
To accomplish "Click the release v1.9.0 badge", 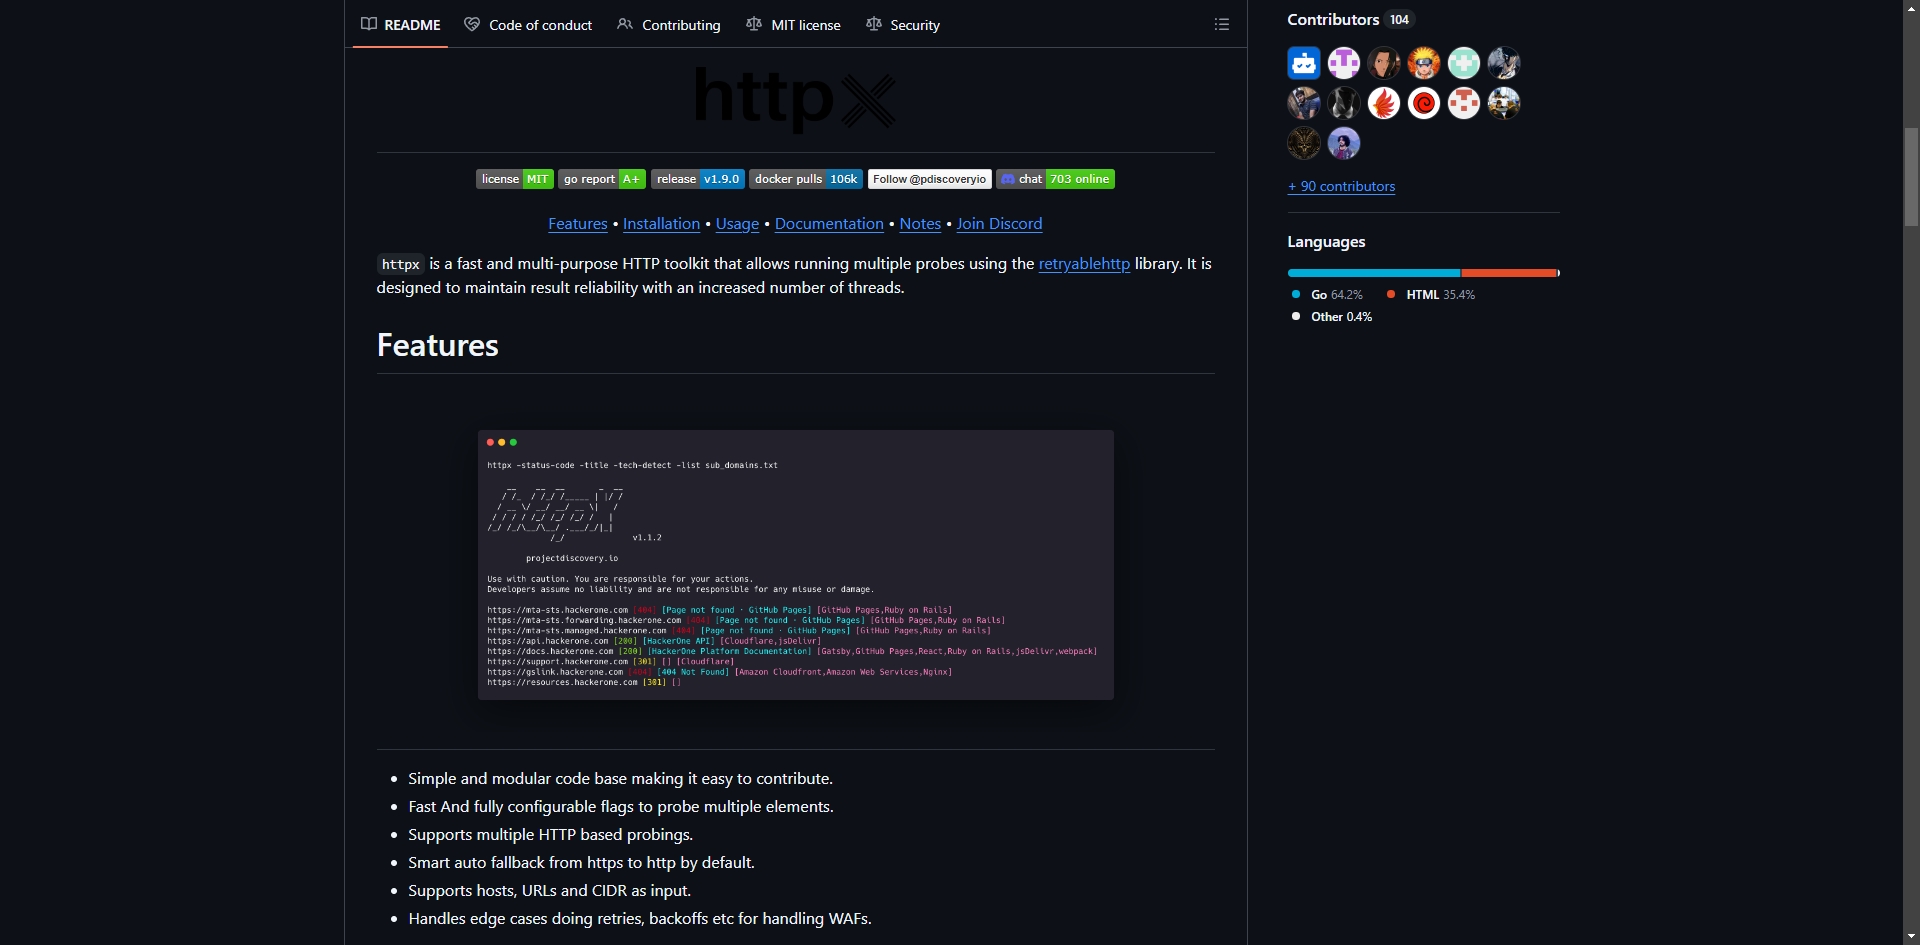I will tap(698, 179).
